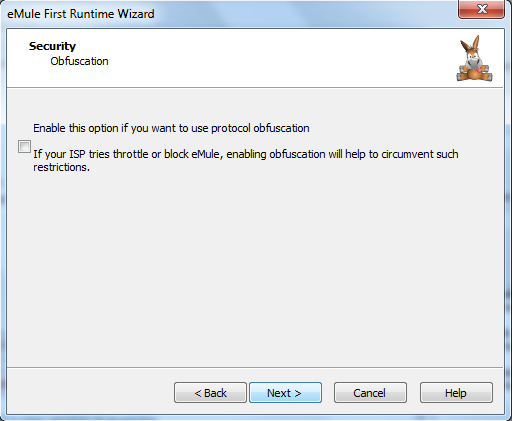Proceed with the 'Next >' button
Viewport: 512px width, 421px height.
[285, 393]
